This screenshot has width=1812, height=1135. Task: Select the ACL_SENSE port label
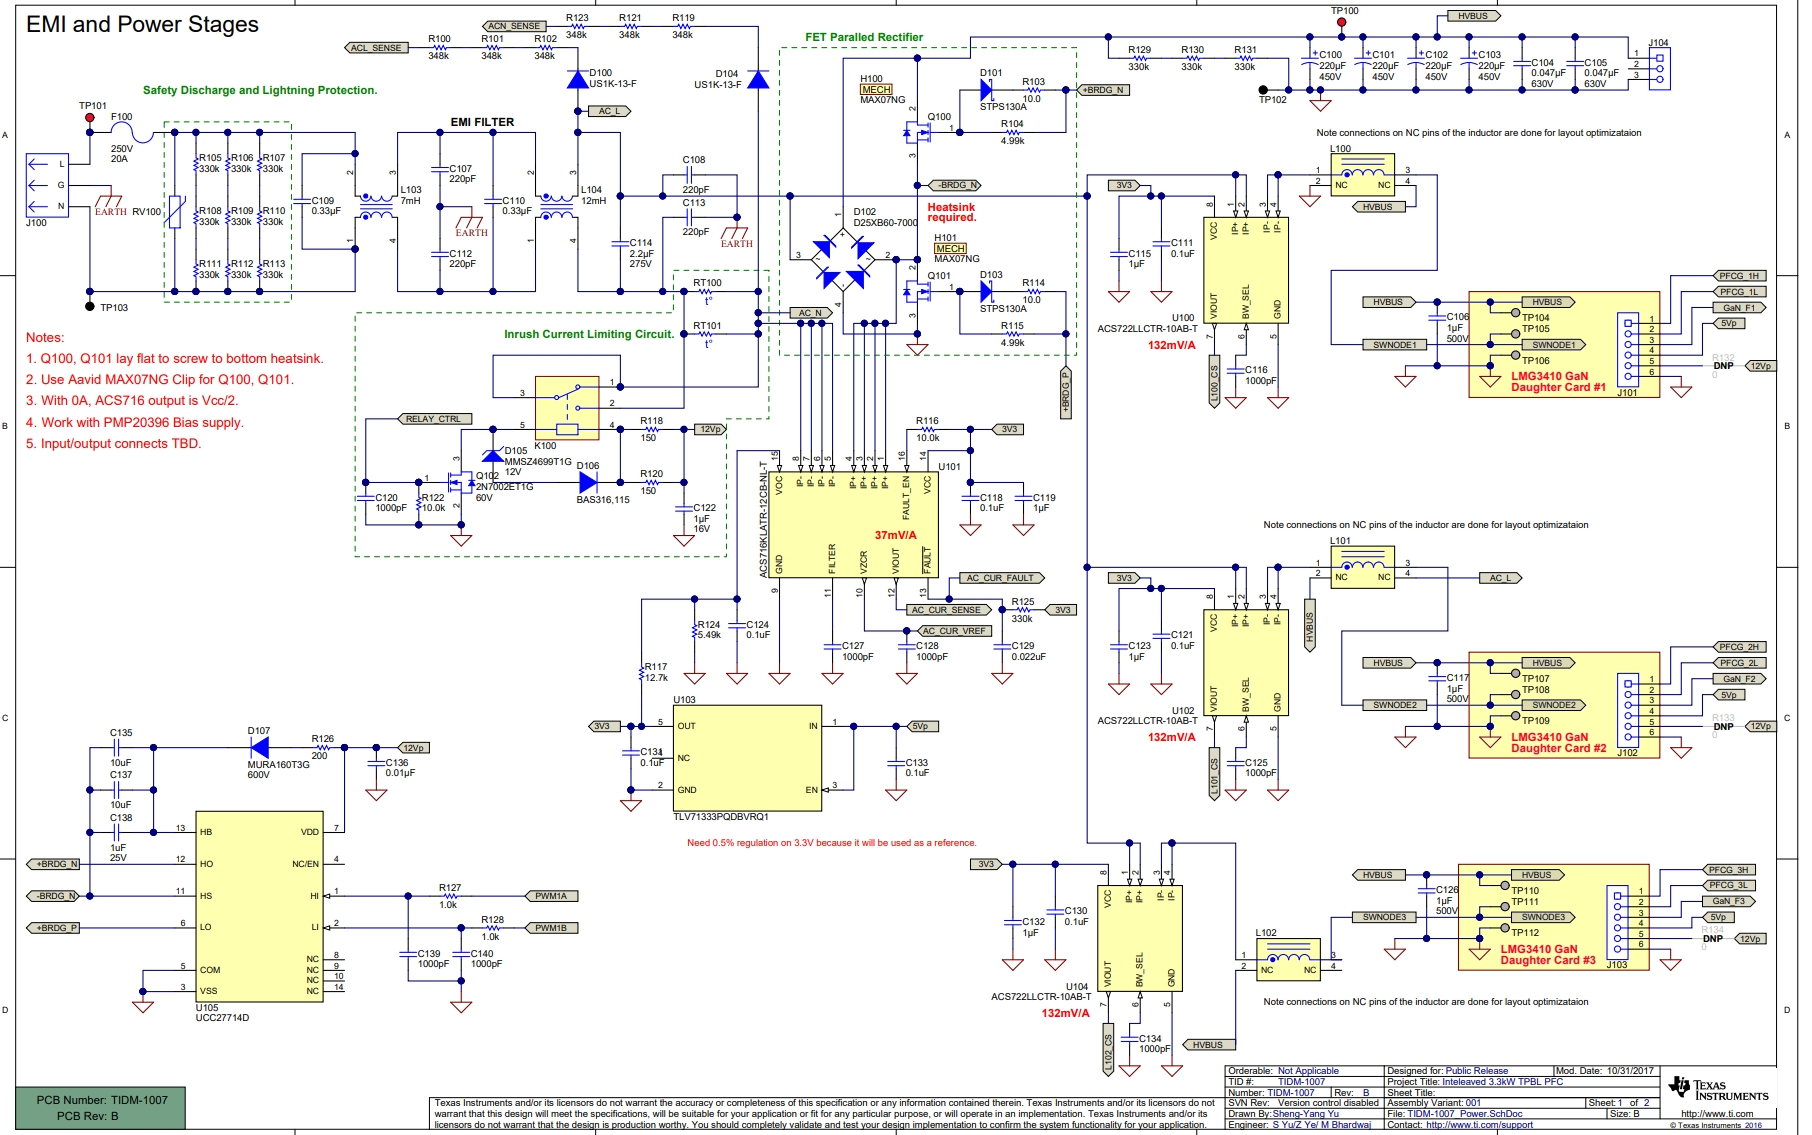click(378, 48)
